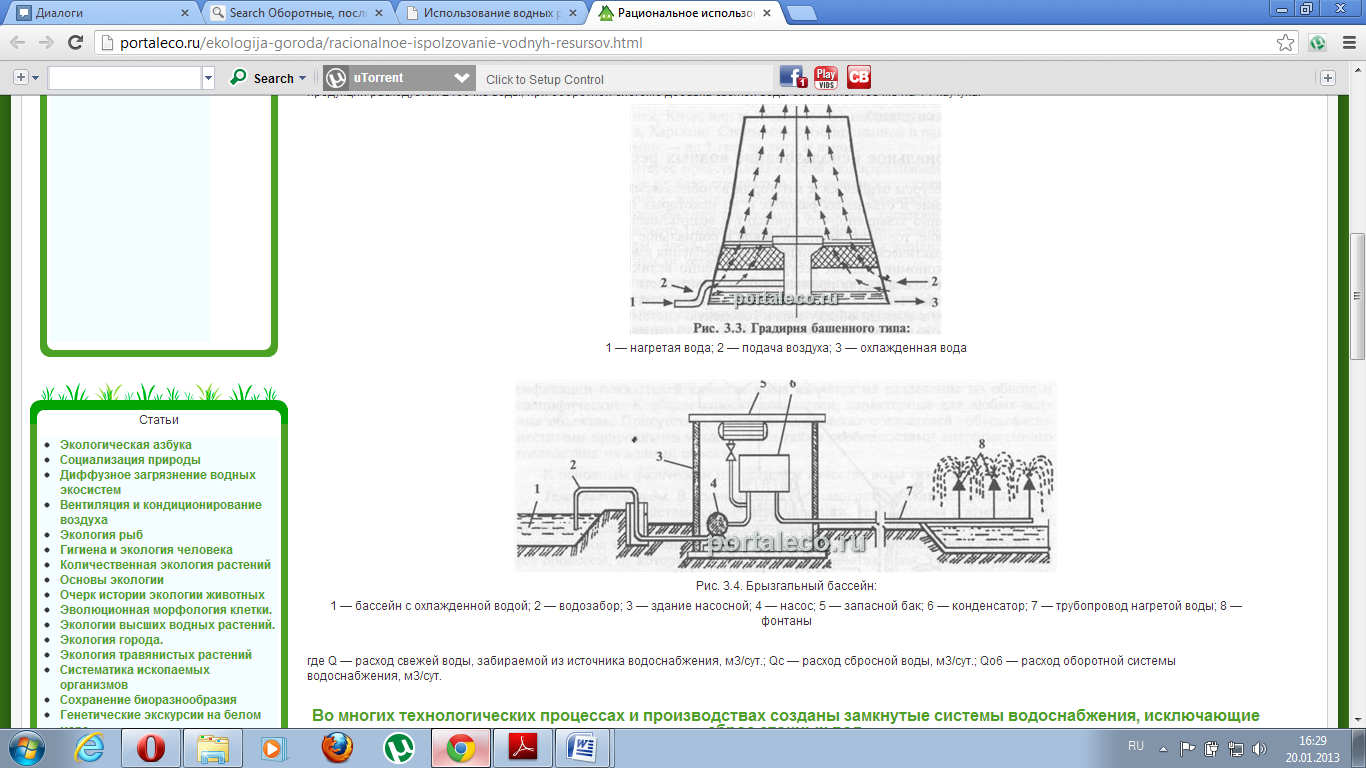Click the spray pond diagram image

tap(786, 476)
